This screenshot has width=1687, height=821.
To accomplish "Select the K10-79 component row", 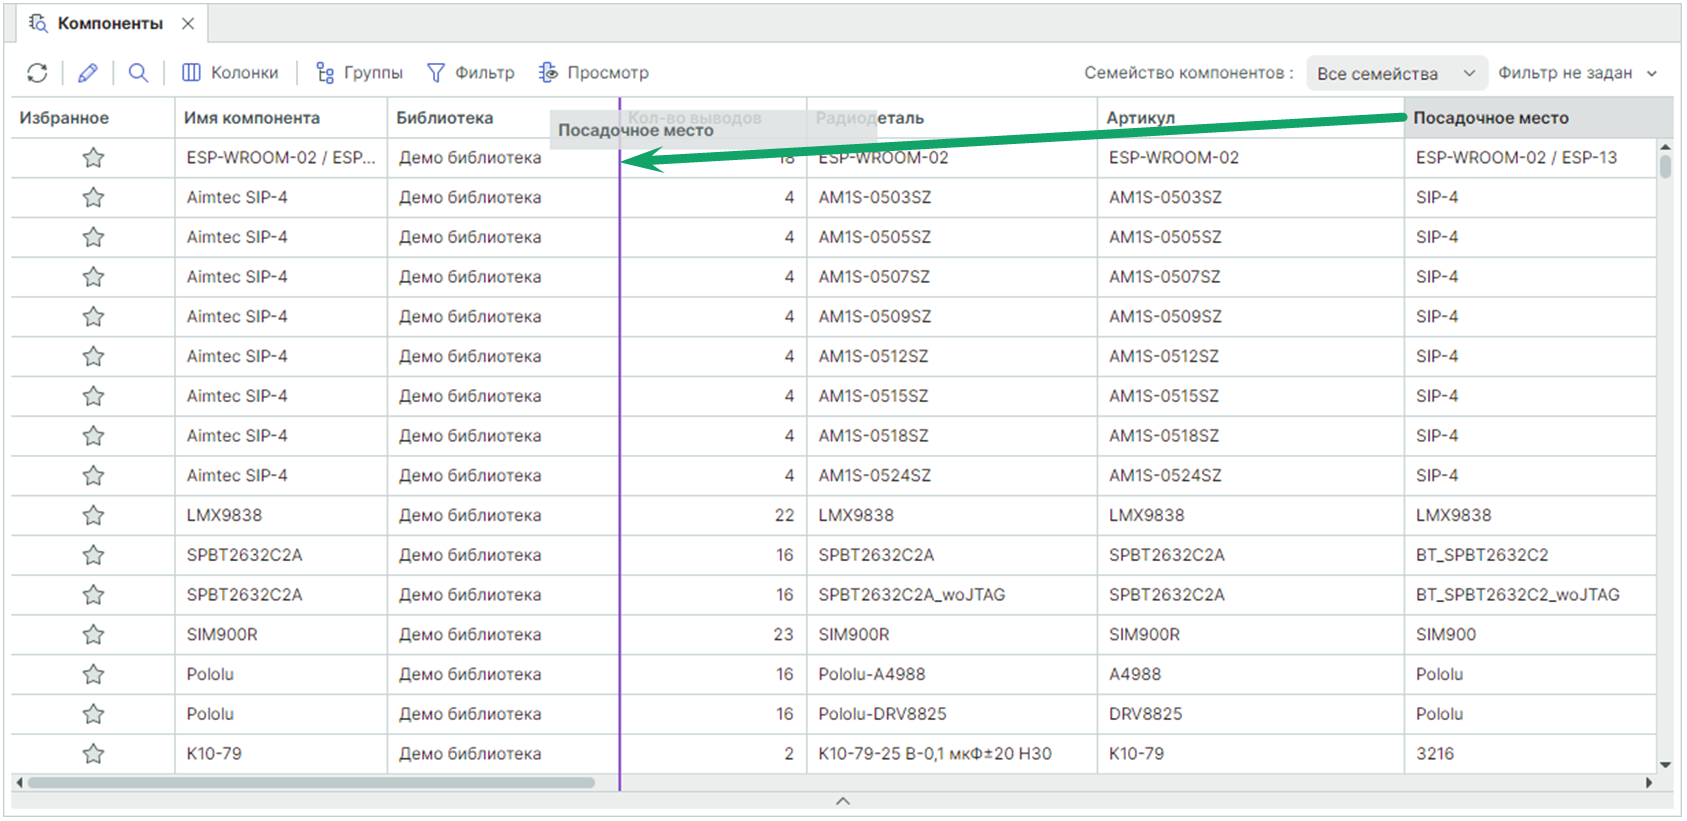I will [x=214, y=754].
